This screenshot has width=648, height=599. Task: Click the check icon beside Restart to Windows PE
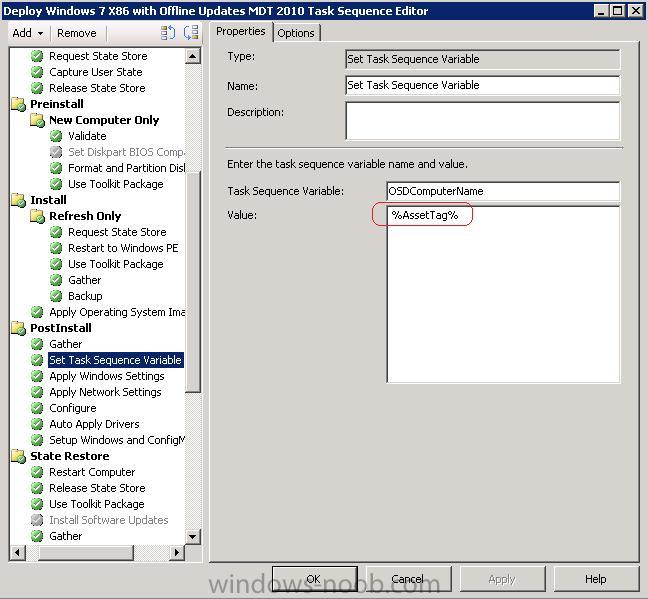point(56,248)
